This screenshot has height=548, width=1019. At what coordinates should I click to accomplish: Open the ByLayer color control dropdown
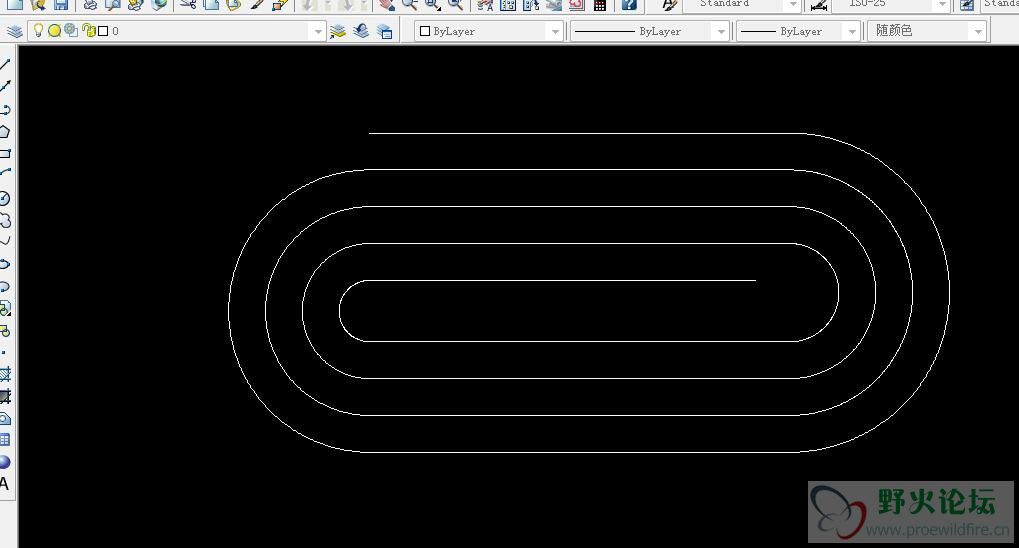pyautogui.click(x=488, y=31)
